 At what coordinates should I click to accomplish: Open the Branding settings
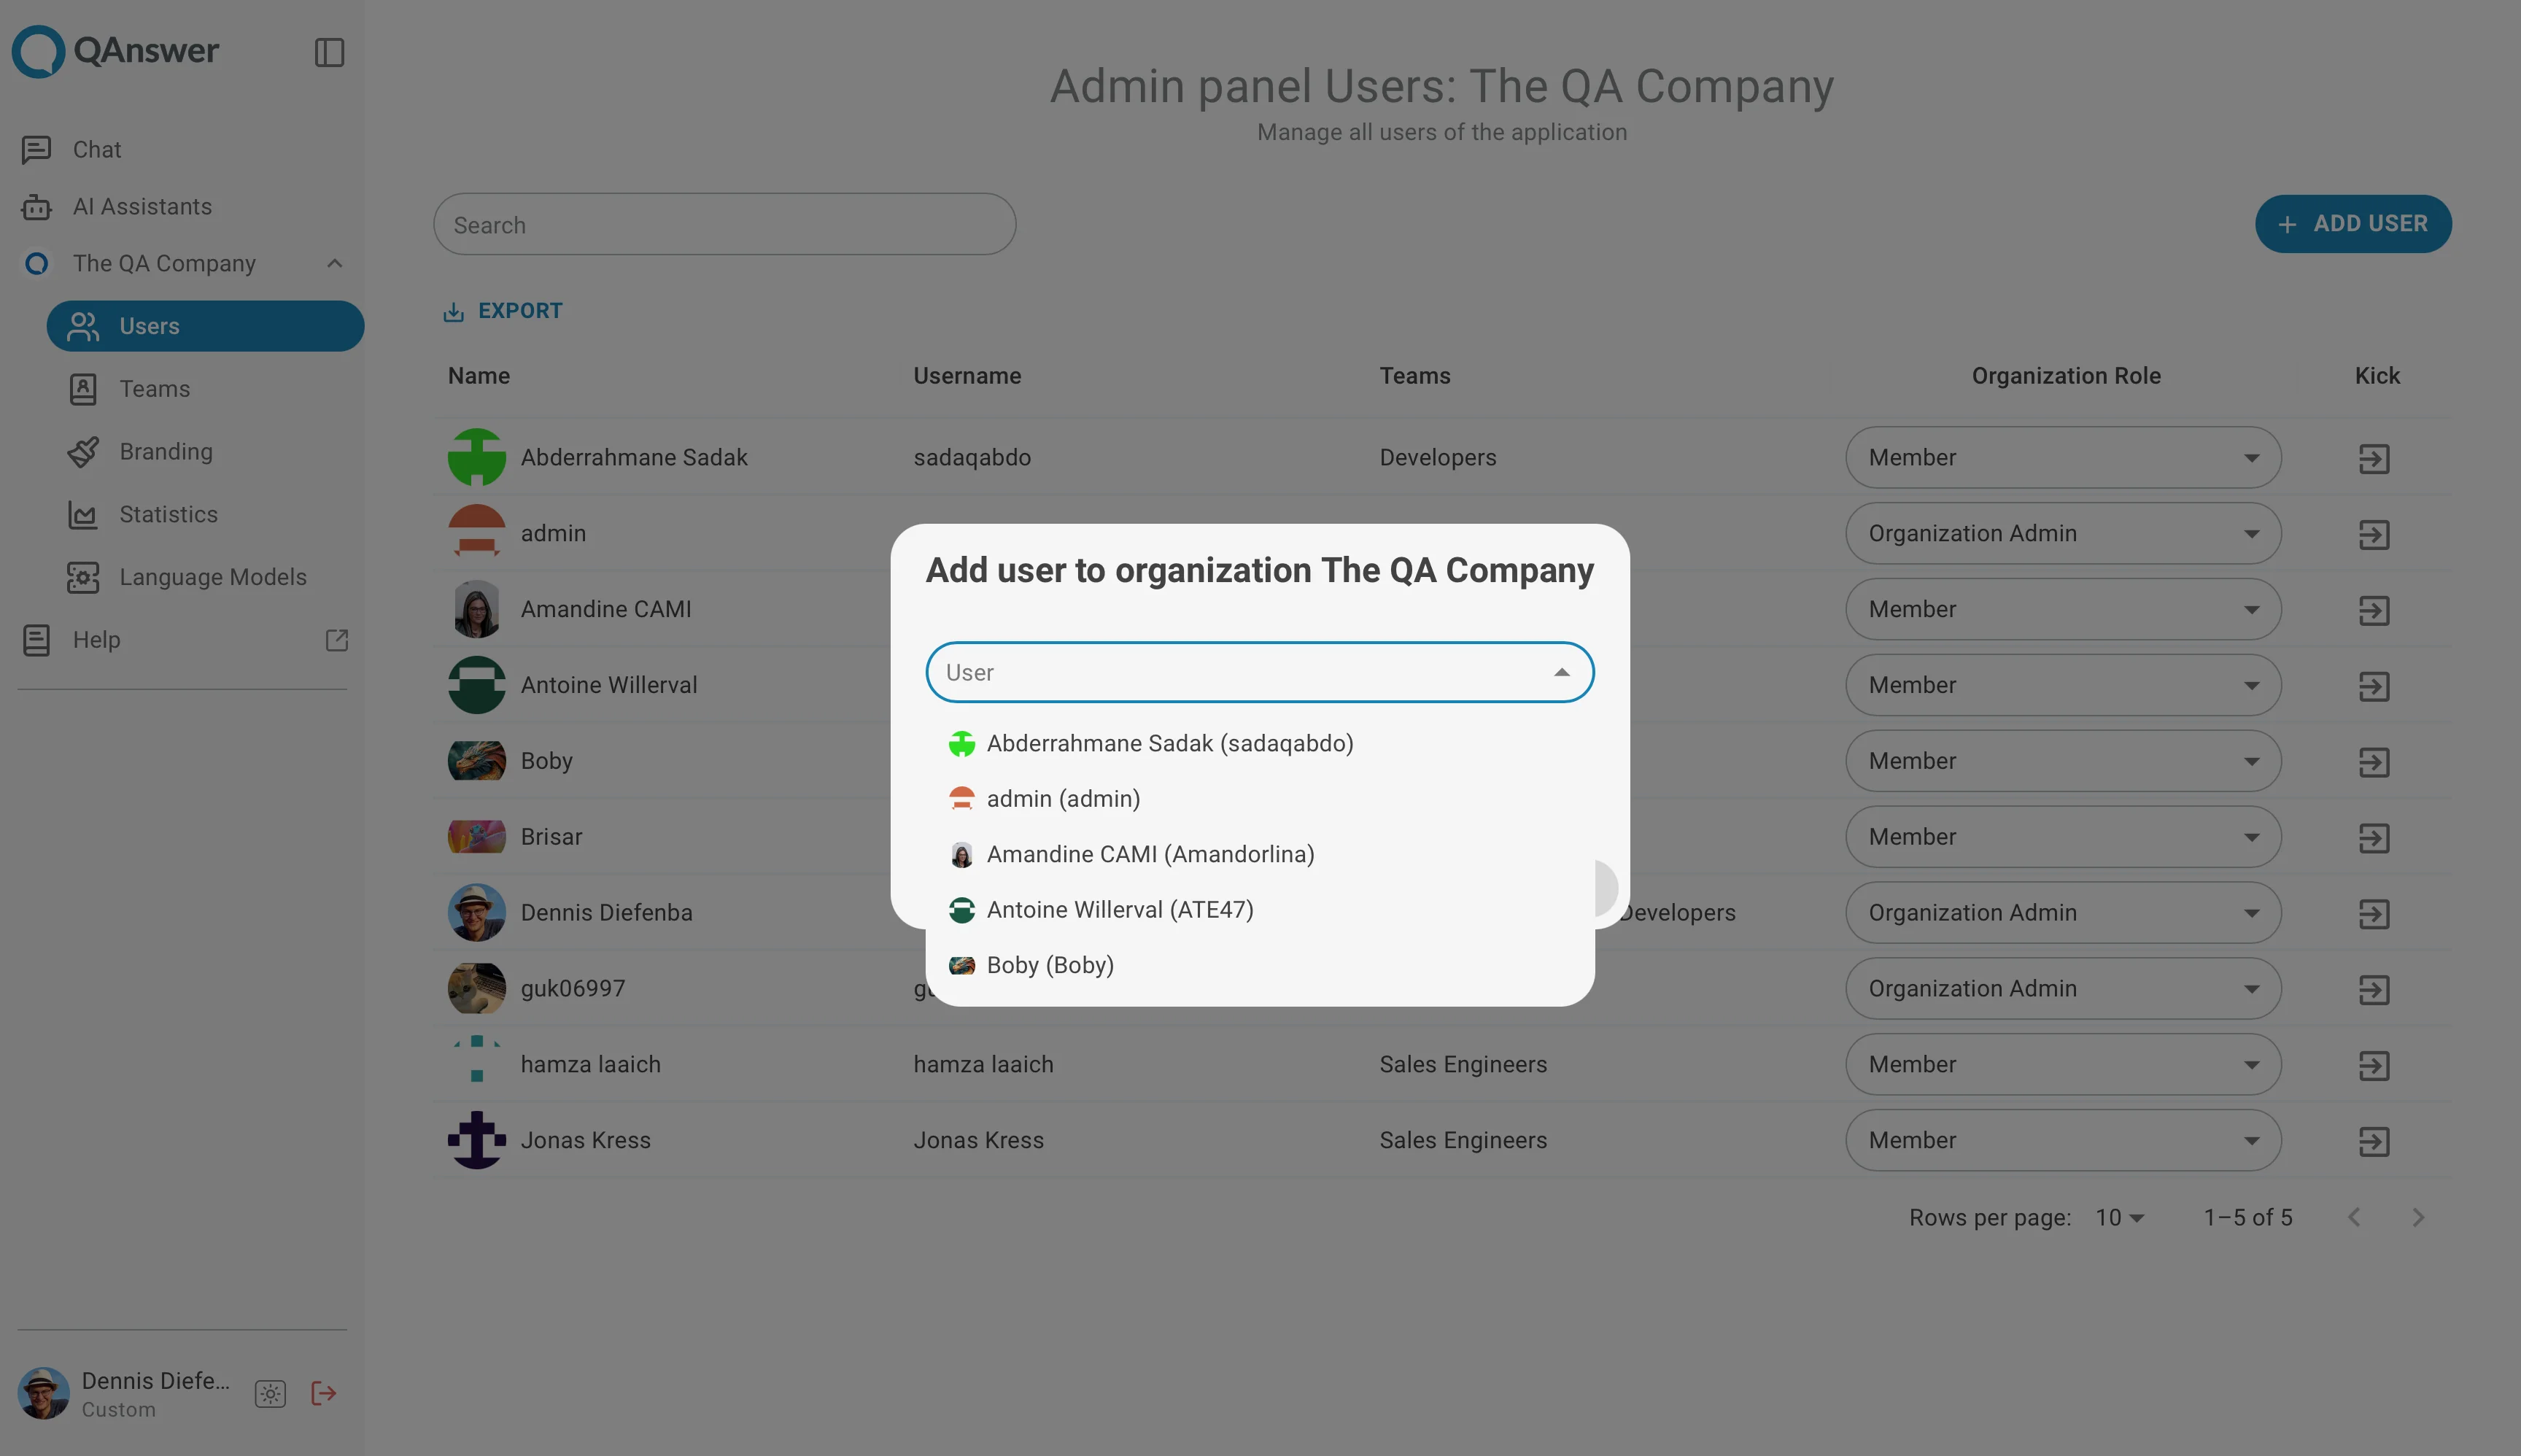coord(165,452)
